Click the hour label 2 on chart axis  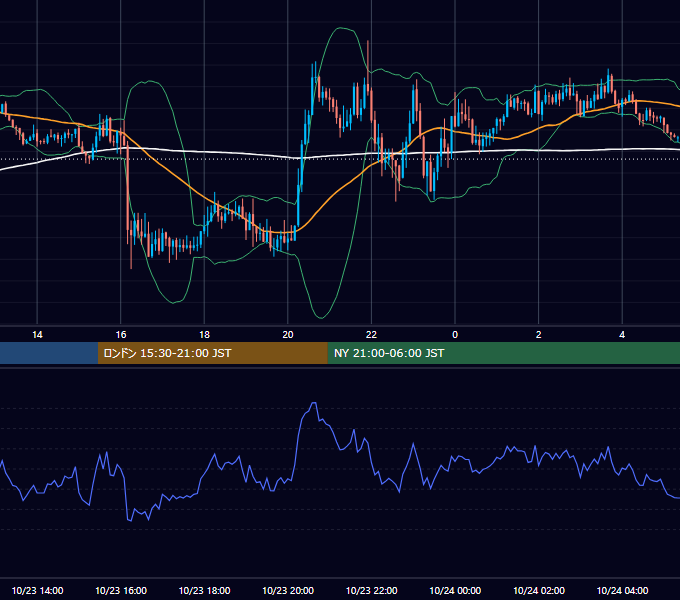click(539, 335)
